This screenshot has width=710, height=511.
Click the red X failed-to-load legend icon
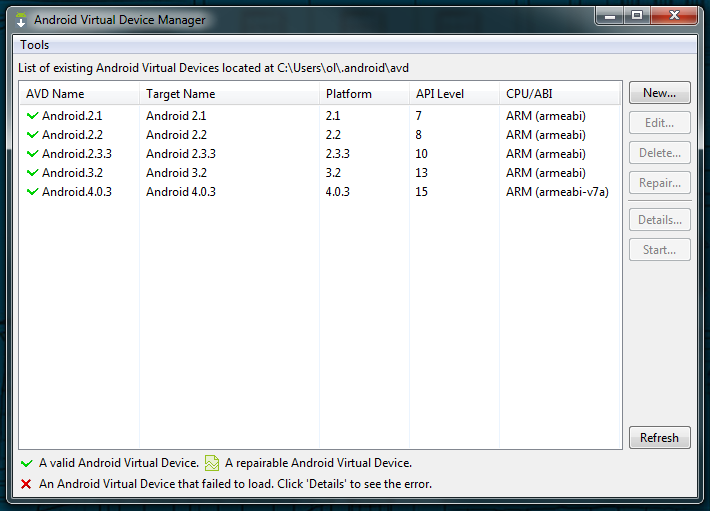pos(26,484)
